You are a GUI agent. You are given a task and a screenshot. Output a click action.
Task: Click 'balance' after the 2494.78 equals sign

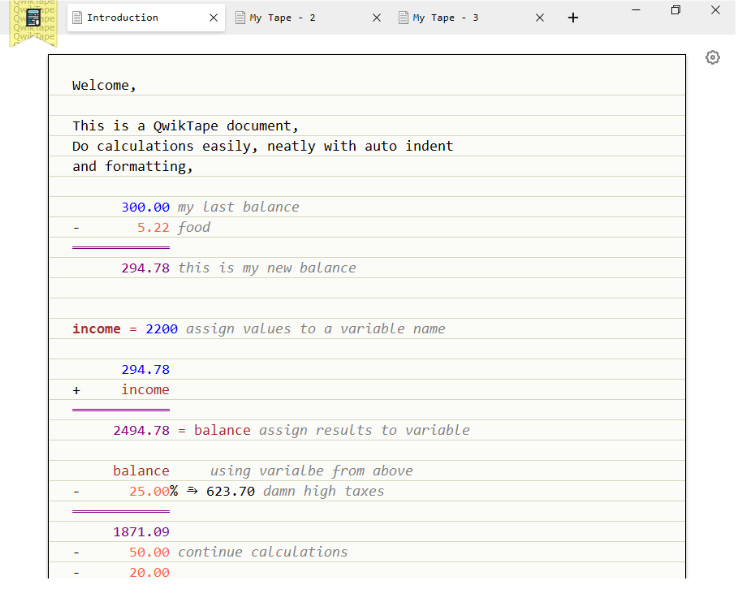(222, 430)
